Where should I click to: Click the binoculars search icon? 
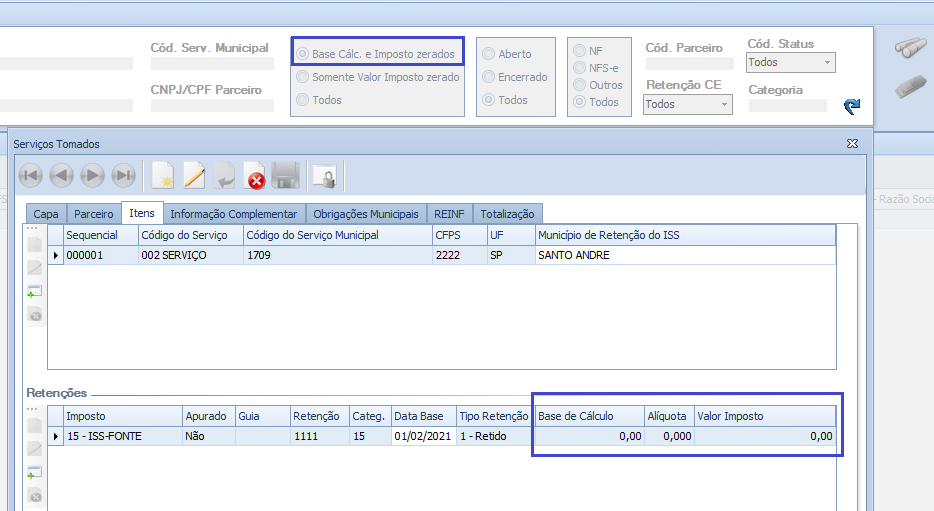coord(909,50)
